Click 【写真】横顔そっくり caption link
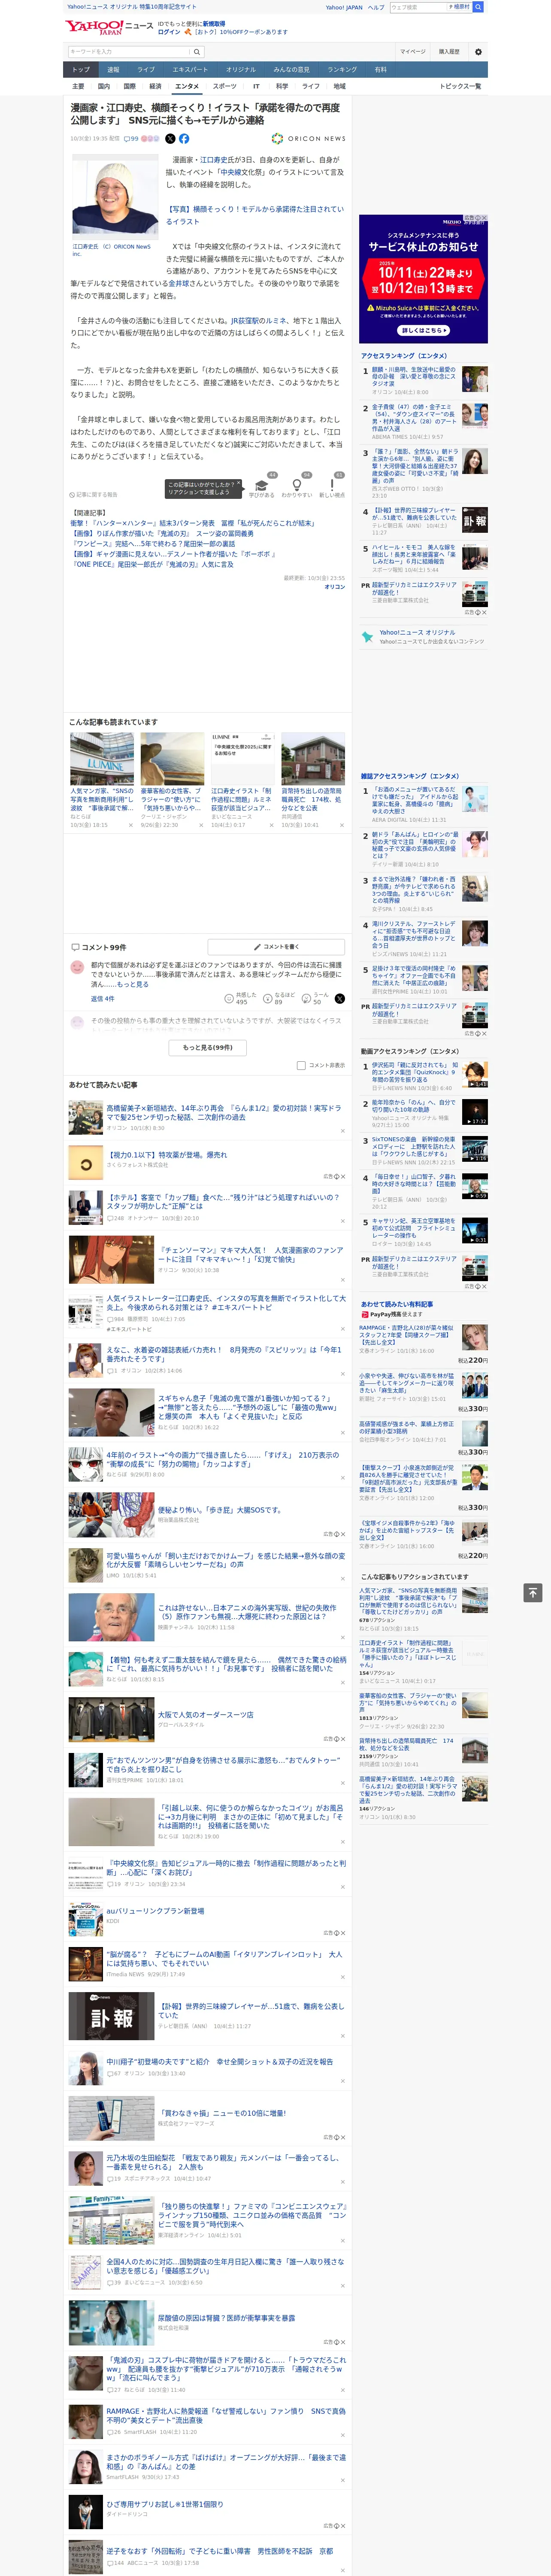Viewport: 551px width, 2576px height. coord(255,215)
